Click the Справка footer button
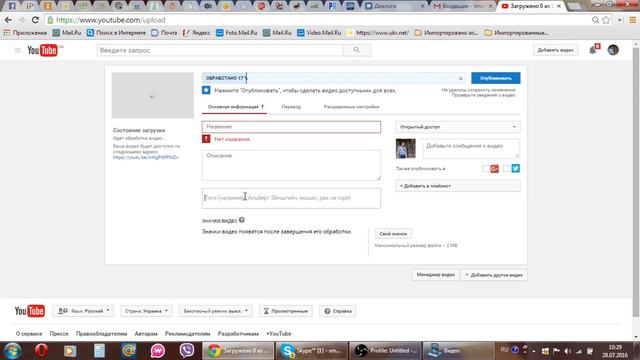Image resolution: width=640 pixels, height=360 pixels. point(338,311)
